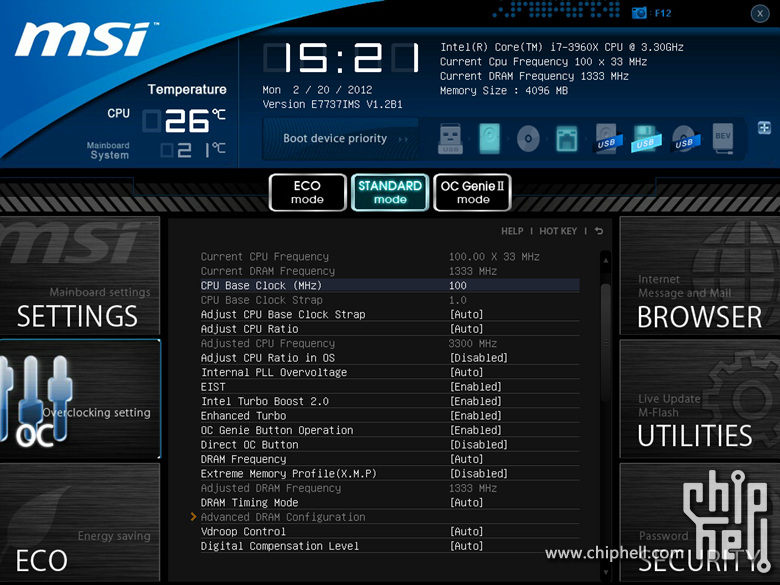Toggle EIST [Enabled] setting

(x=476, y=387)
